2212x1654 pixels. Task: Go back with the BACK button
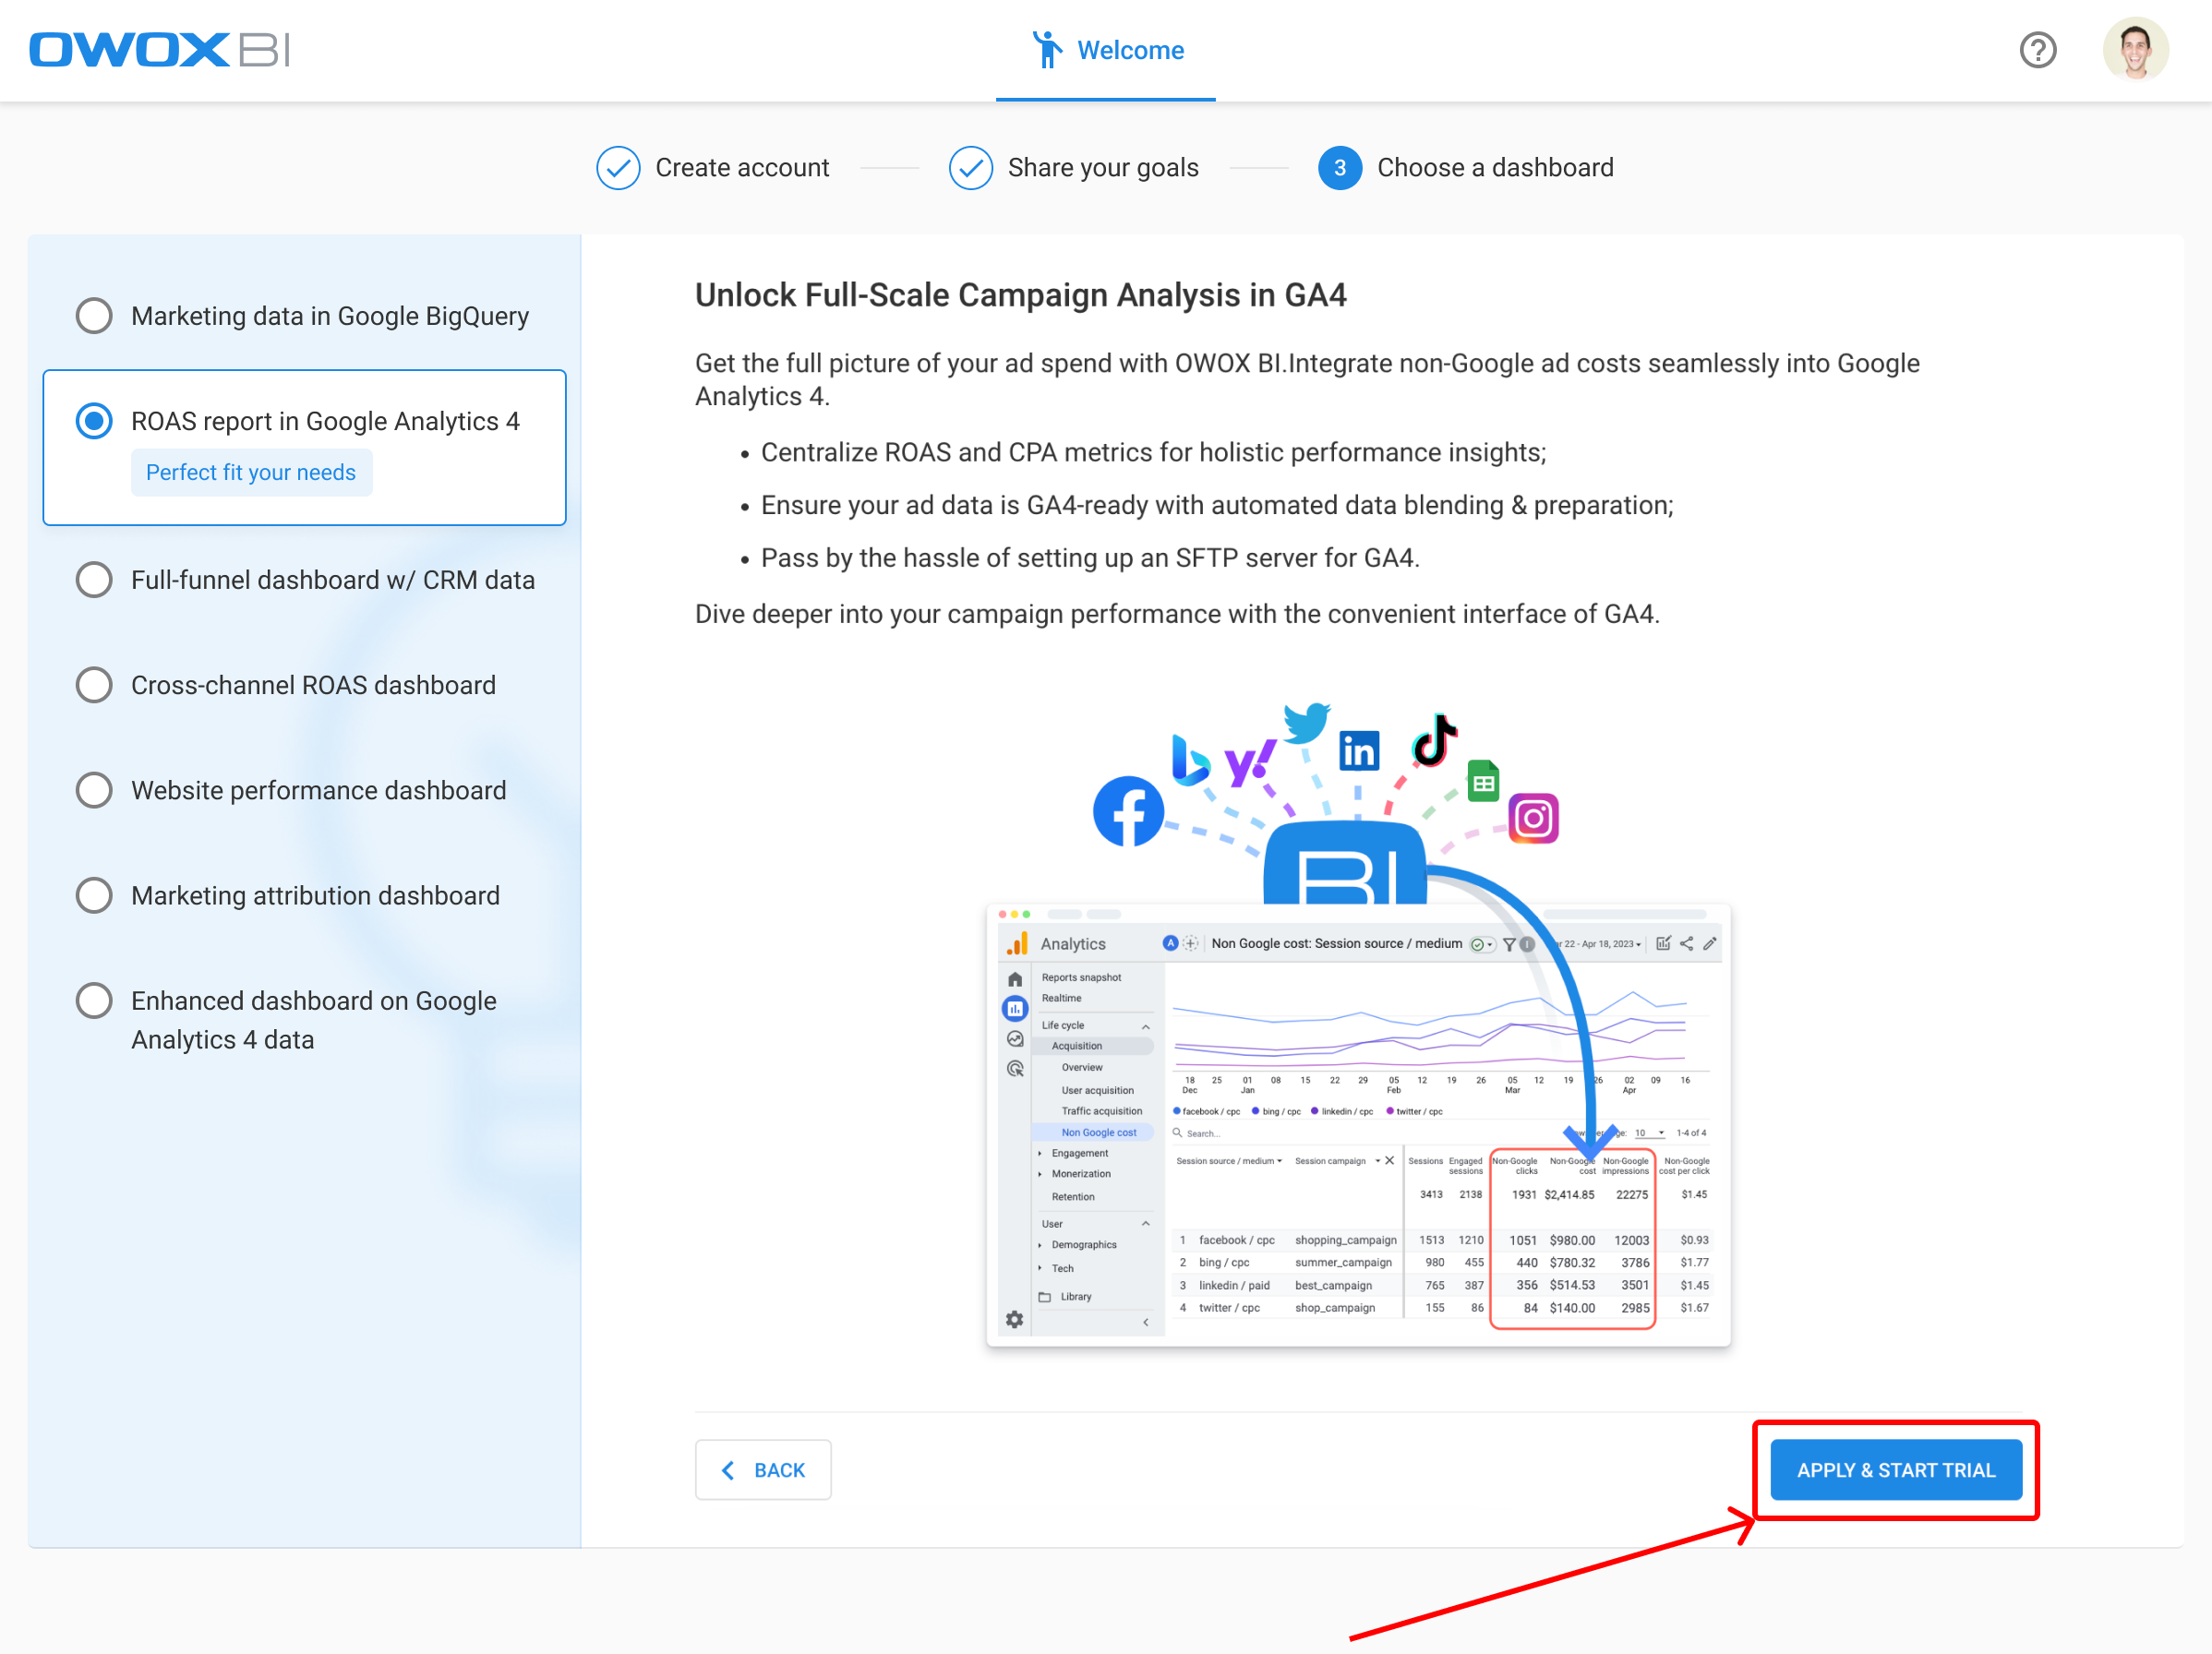(763, 1470)
